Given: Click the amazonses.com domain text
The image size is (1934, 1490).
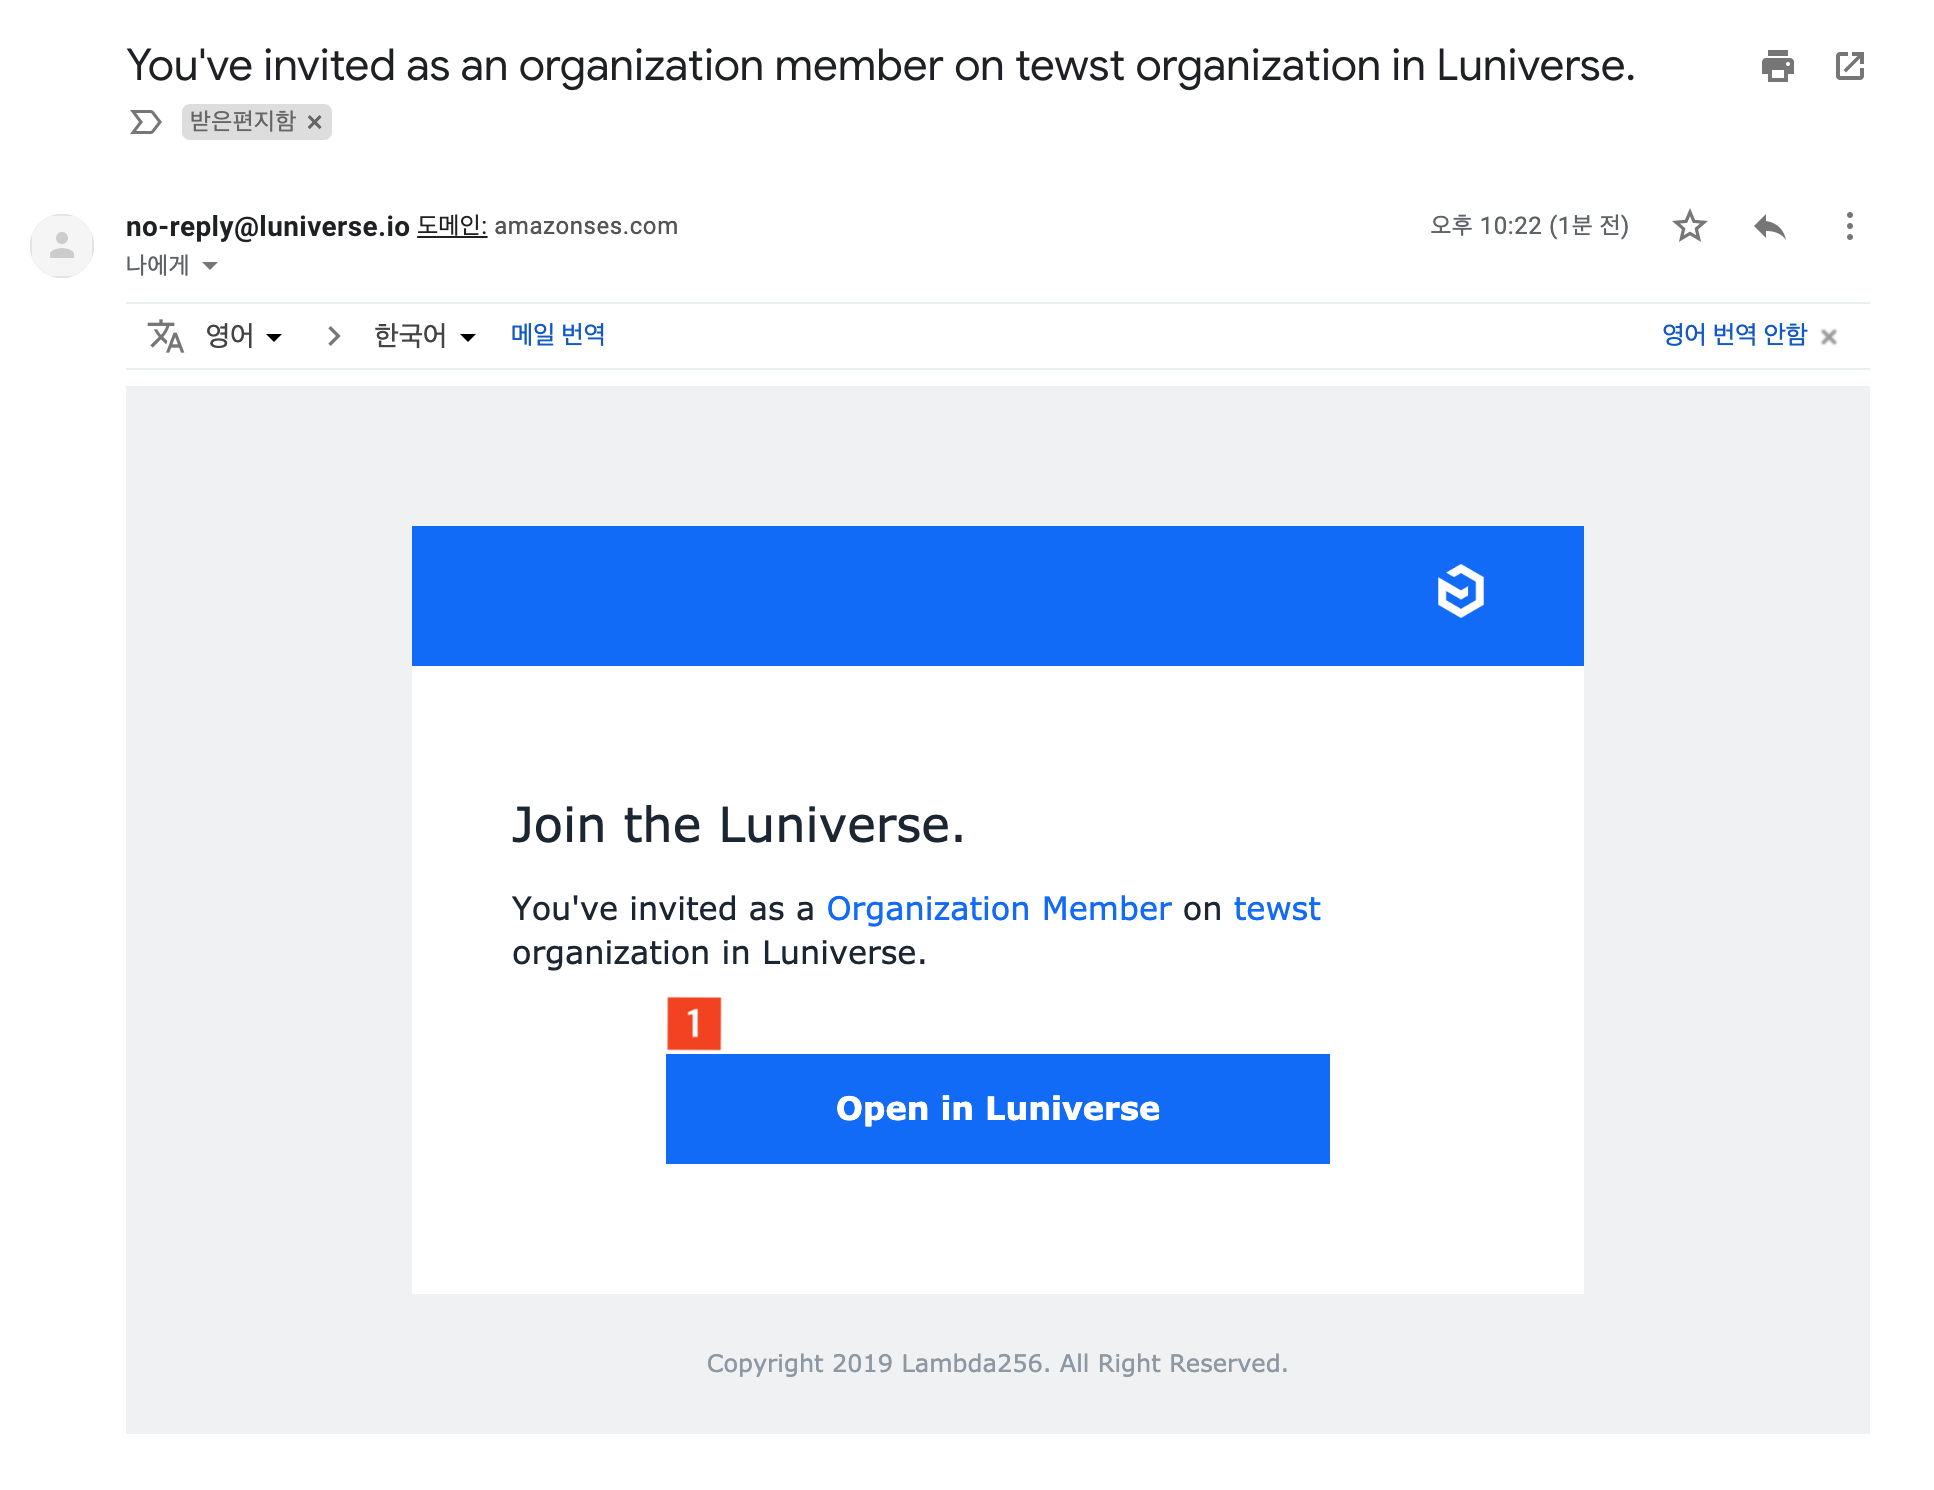Looking at the screenshot, I should (586, 226).
